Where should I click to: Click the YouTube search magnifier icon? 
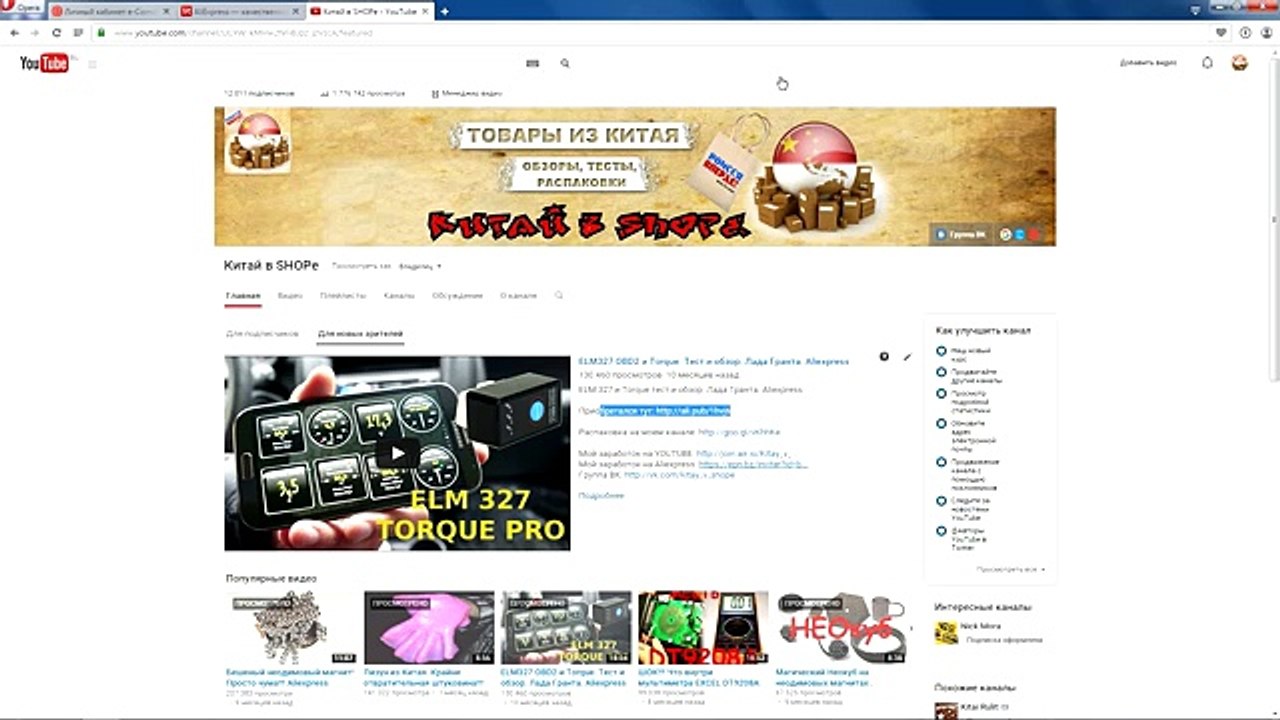[x=565, y=63]
